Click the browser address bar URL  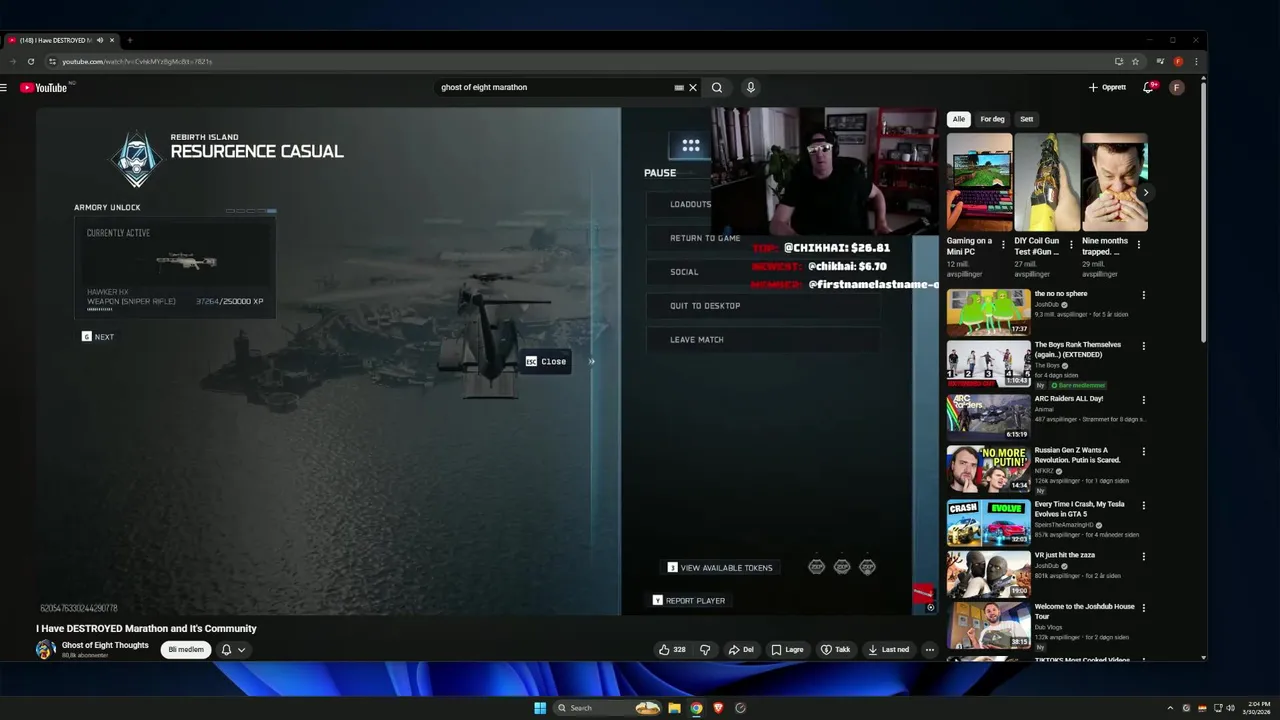(137, 61)
